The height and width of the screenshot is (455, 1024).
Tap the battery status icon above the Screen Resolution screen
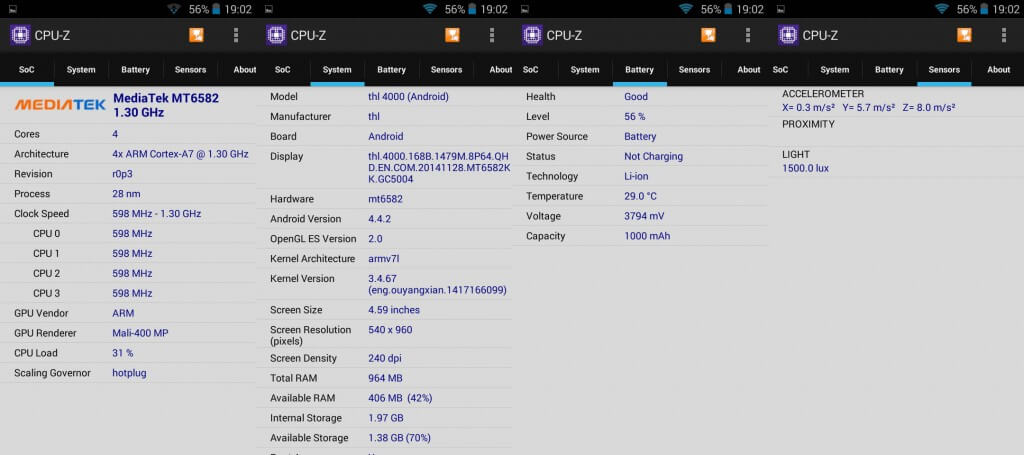pyautogui.click(x=472, y=9)
